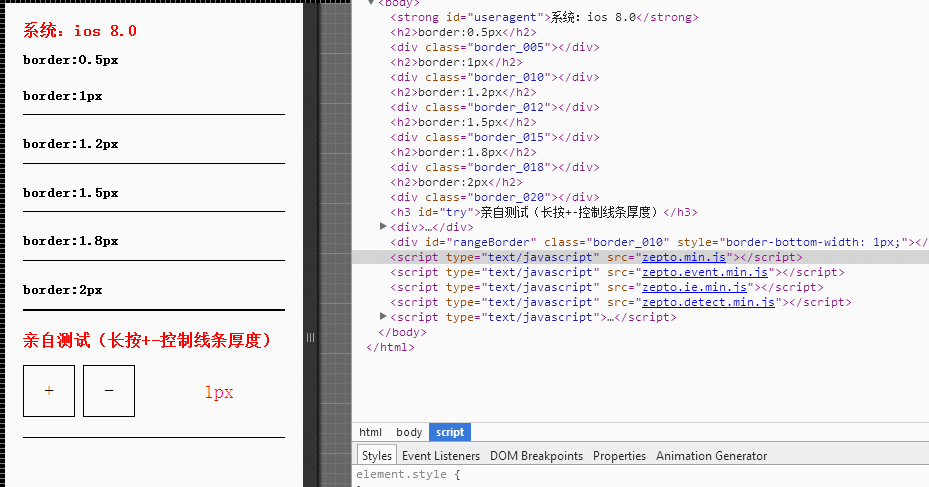The image size is (929, 487).
Task: Expand the collapsed div node
Action: point(384,227)
